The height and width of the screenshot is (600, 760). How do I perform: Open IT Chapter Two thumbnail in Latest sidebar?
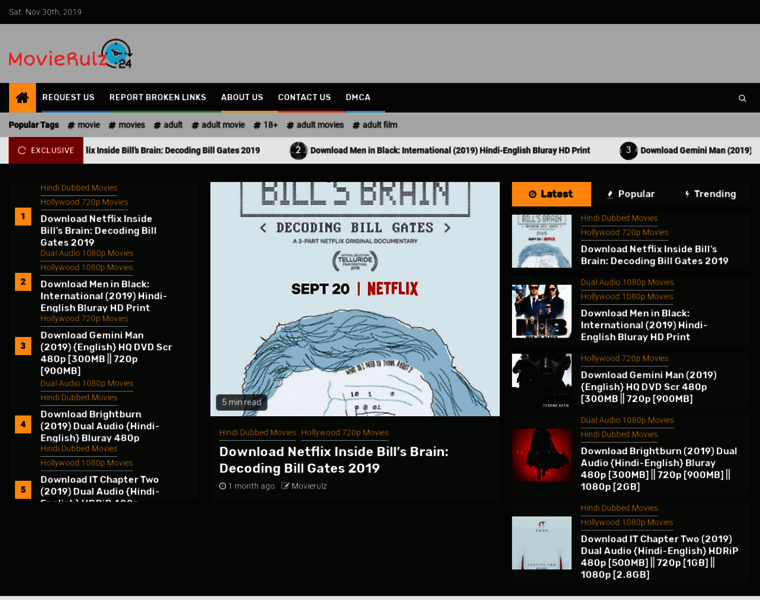click(541, 543)
